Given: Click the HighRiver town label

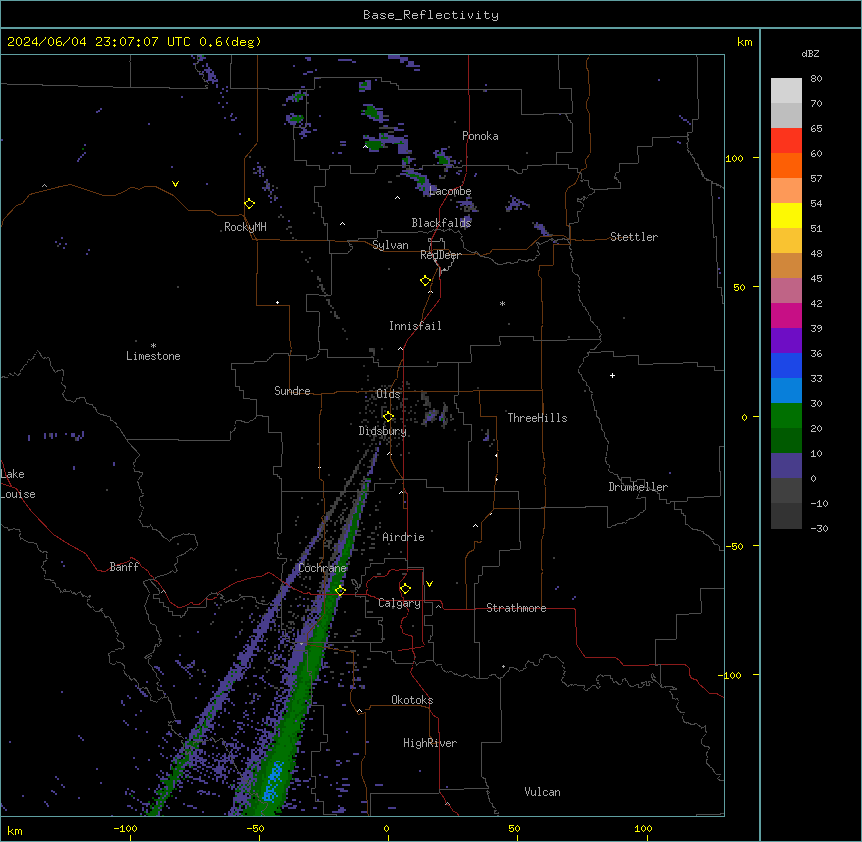Looking at the screenshot, I should tap(430, 743).
